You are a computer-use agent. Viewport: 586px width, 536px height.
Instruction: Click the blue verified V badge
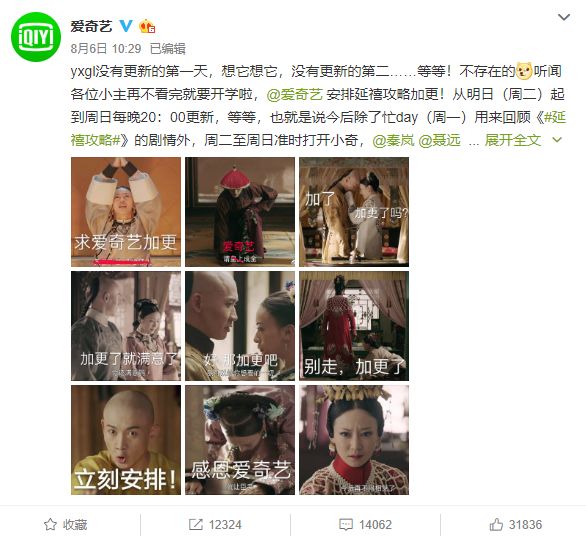pos(126,26)
